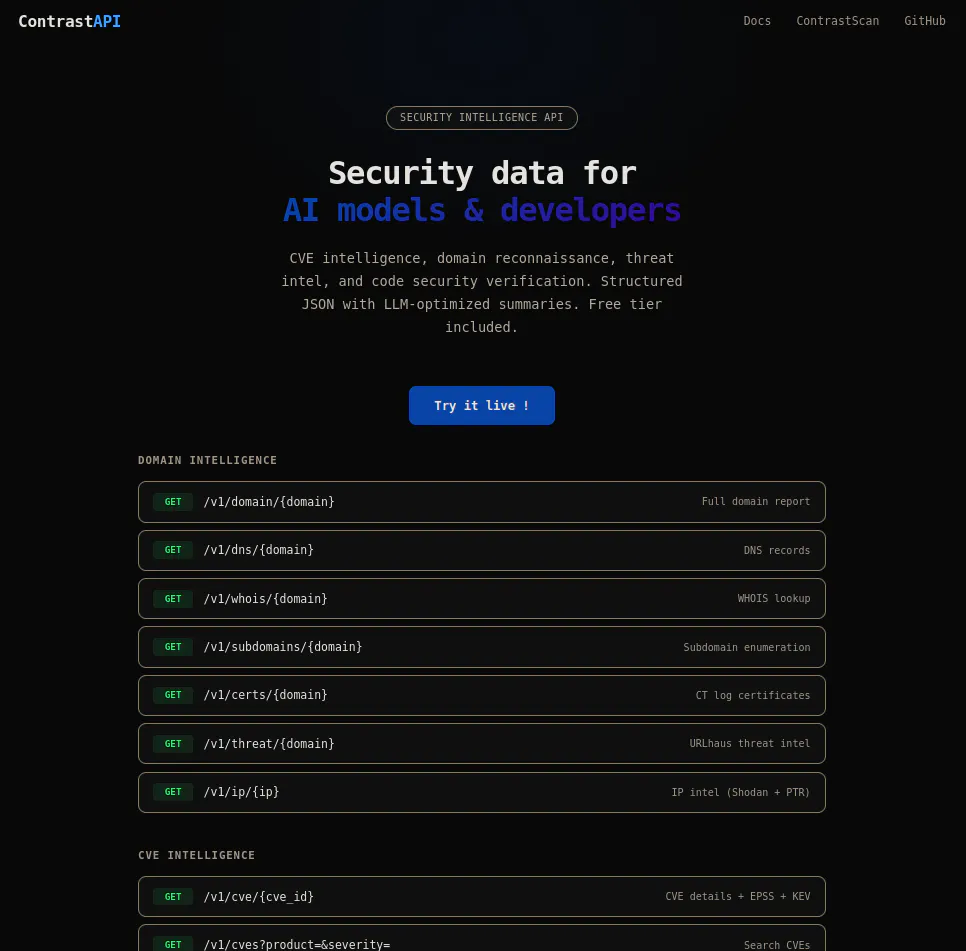Click the 'DNS records' description text

pyautogui.click(x=777, y=550)
